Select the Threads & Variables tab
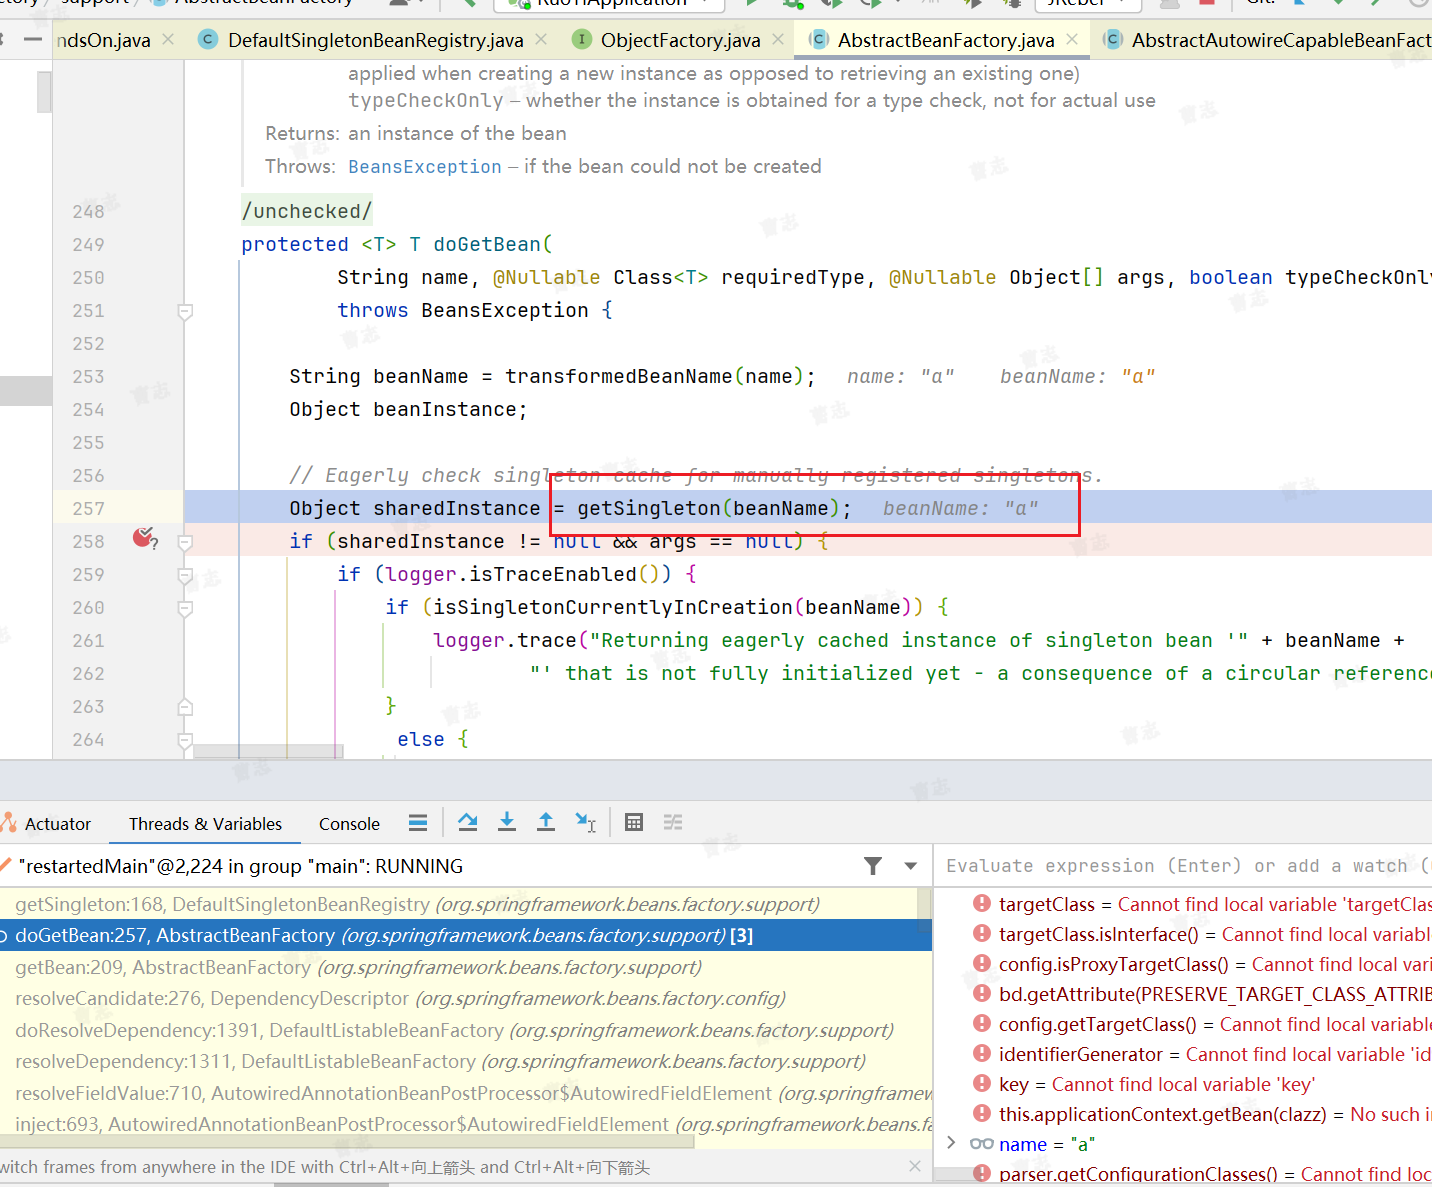This screenshot has height=1187, width=1432. pos(205,824)
